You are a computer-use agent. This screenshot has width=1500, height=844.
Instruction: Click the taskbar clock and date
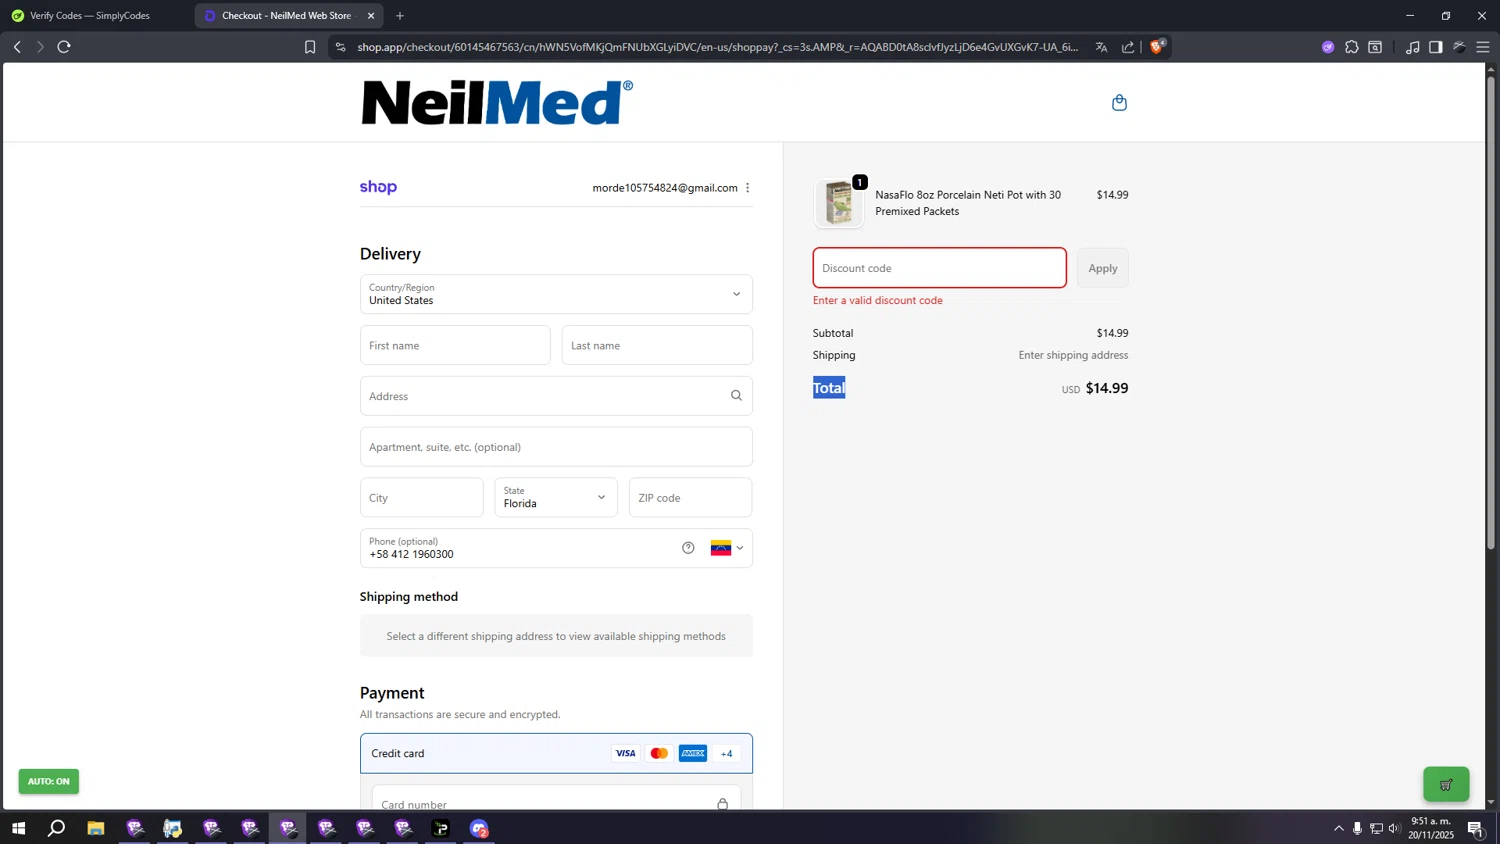pos(1431,828)
